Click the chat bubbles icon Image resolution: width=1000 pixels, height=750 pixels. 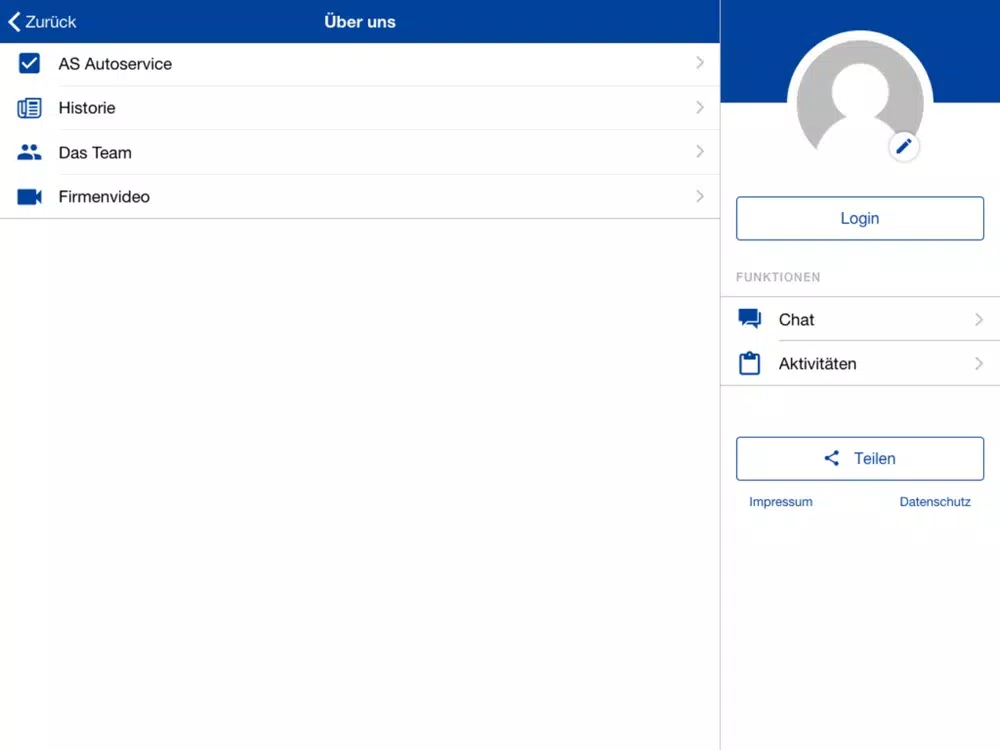coord(749,318)
